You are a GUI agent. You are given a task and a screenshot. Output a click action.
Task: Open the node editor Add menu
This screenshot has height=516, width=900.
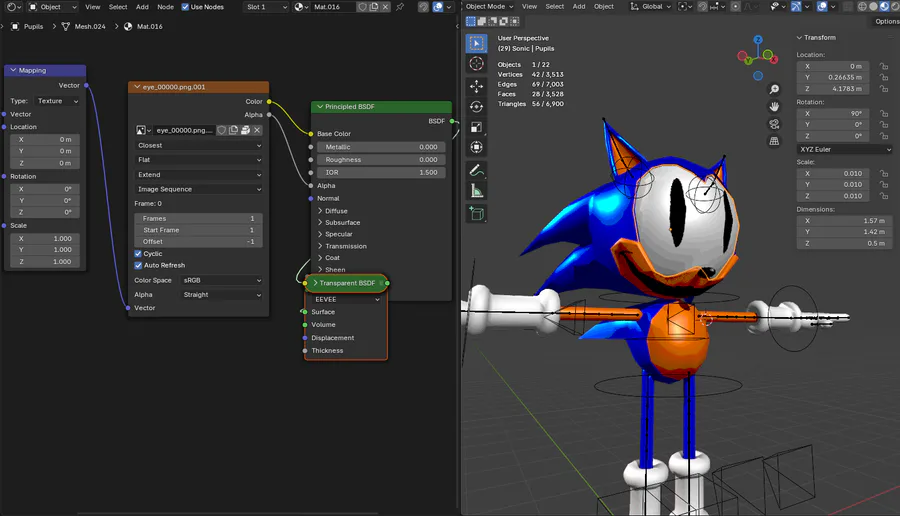pos(142,7)
